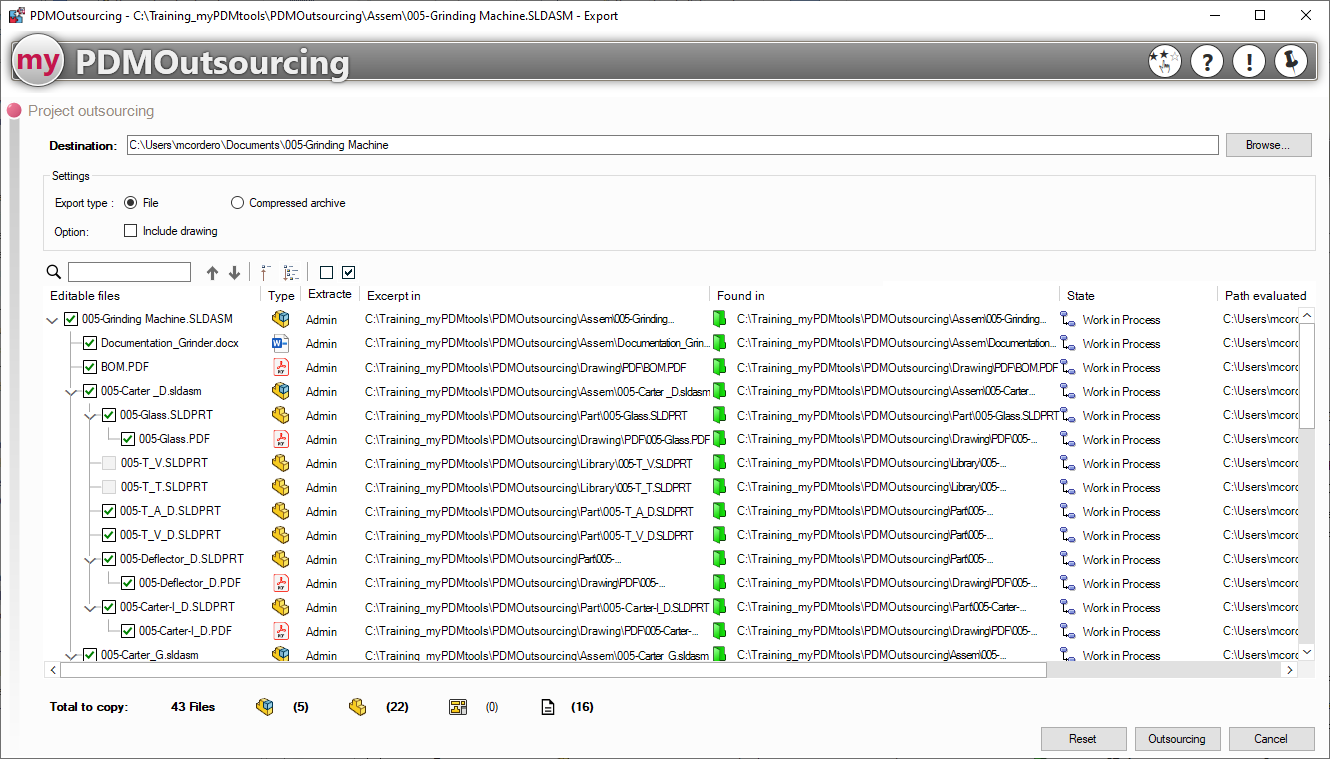This screenshot has width=1330, height=759.
Task: Open help with the question mark icon
Action: 1207,62
